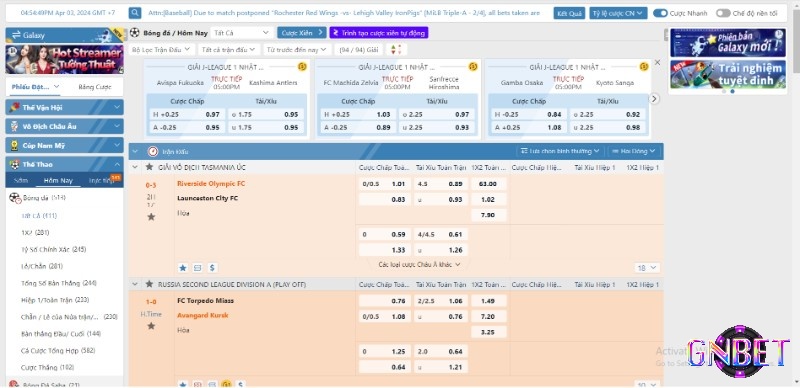Select the Tỷ Số Chính Xác market
Image resolution: width=800 pixels, height=388 pixels.
(x=54, y=249)
